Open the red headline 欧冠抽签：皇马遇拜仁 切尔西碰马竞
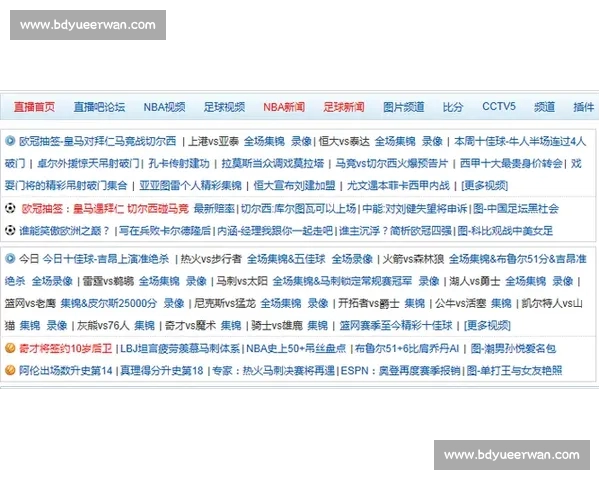The width and height of the screenshot is (600, 480). point(105,209)
